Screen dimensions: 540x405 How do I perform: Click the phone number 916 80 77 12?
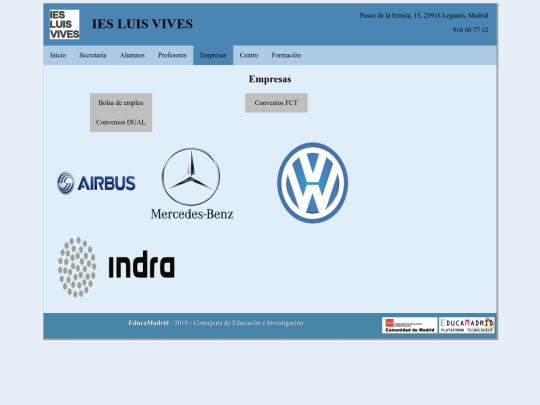[470, 30]
